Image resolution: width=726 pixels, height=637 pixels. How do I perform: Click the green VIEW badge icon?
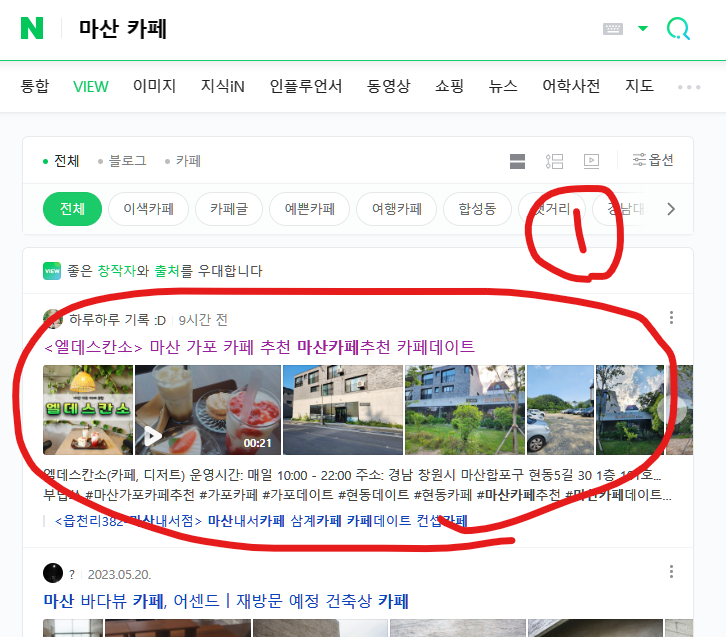pyautogui.click(x=52, y=271)
